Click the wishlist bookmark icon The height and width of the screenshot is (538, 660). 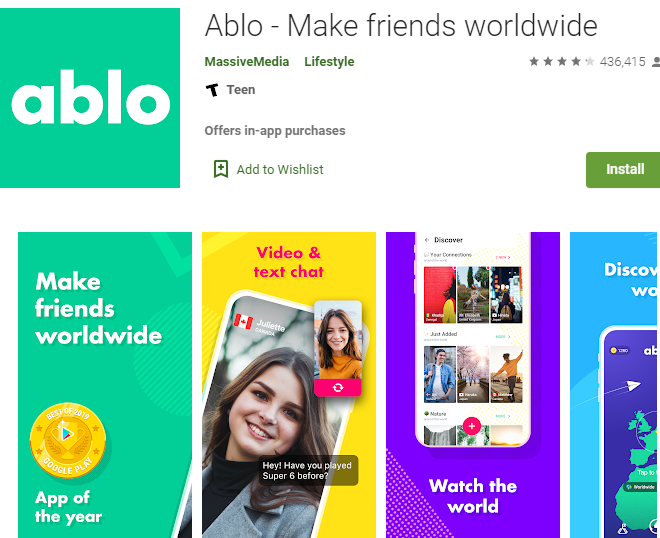(x=221, y=169)
